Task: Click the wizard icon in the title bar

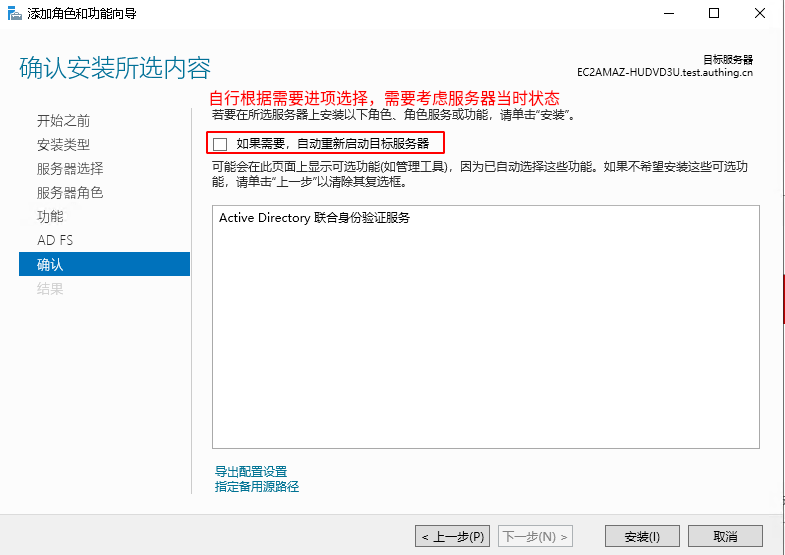Action: click(15, 13)
